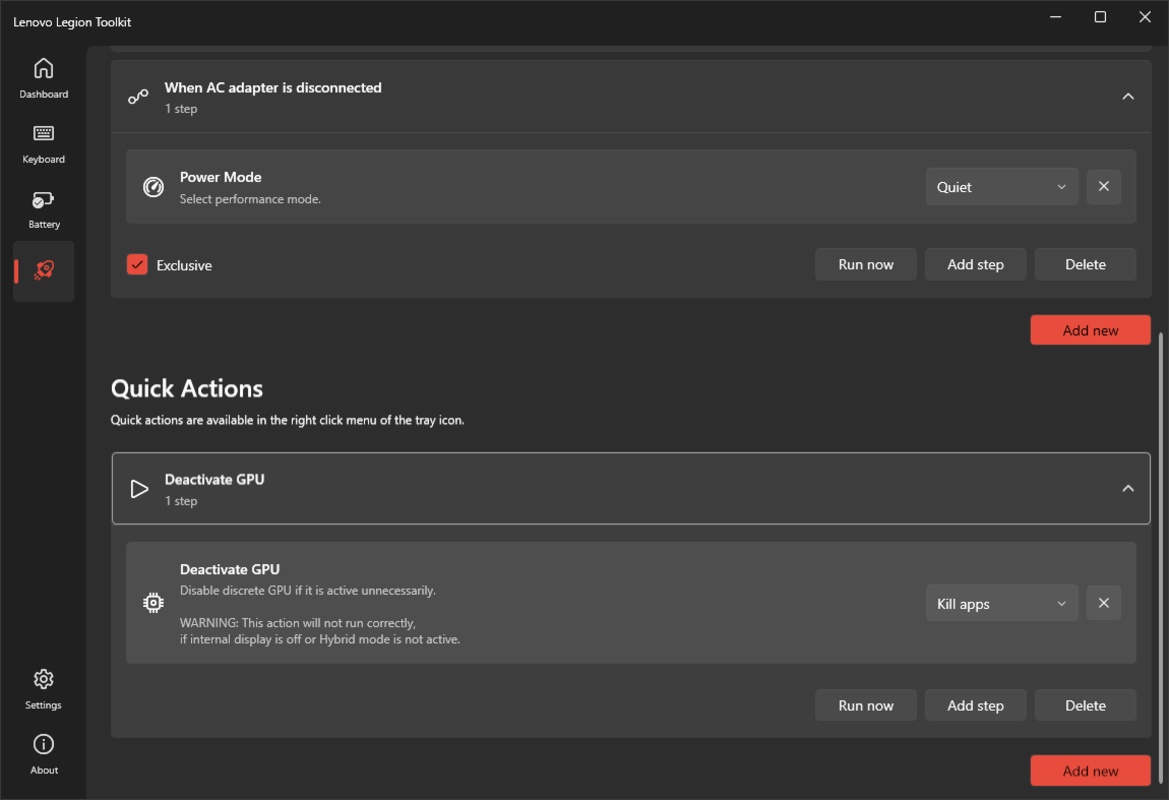The image size is (1169, 800).
Task: Delete the AC adapter disconnected automation
Action: coord(1085,265)
